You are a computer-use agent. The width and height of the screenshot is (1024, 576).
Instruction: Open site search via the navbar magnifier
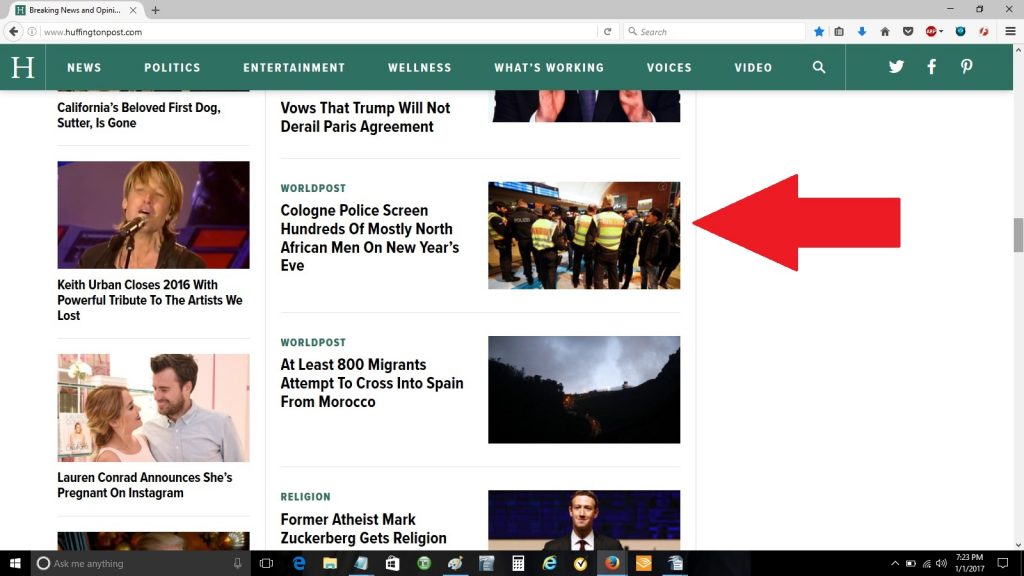[819, 67]
